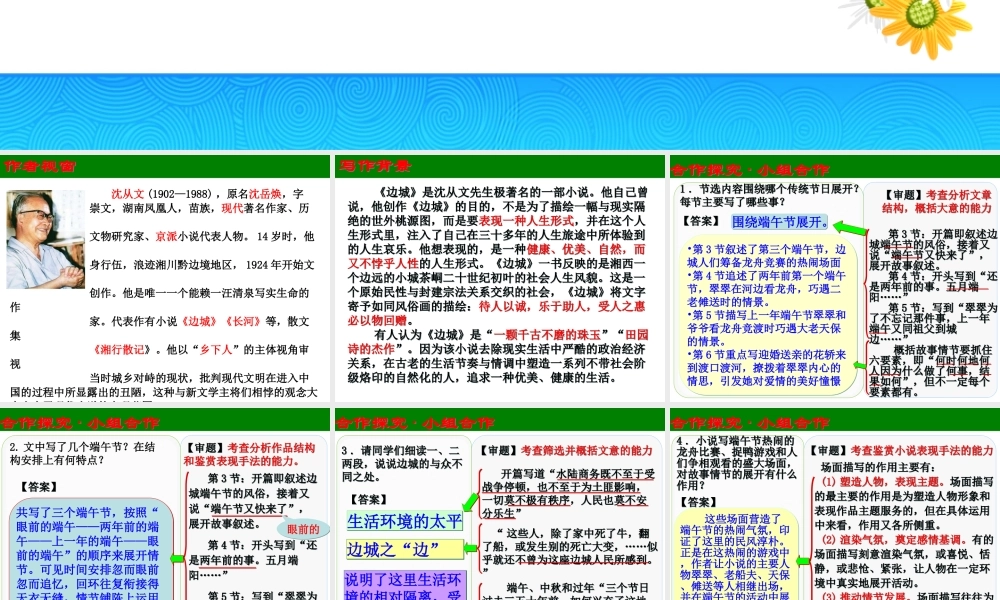Click red heading 考查筛选并概括文意的能力
The height and width of the screenshot is (600, 1000).
pyautogui.click(x=586, y=451)
